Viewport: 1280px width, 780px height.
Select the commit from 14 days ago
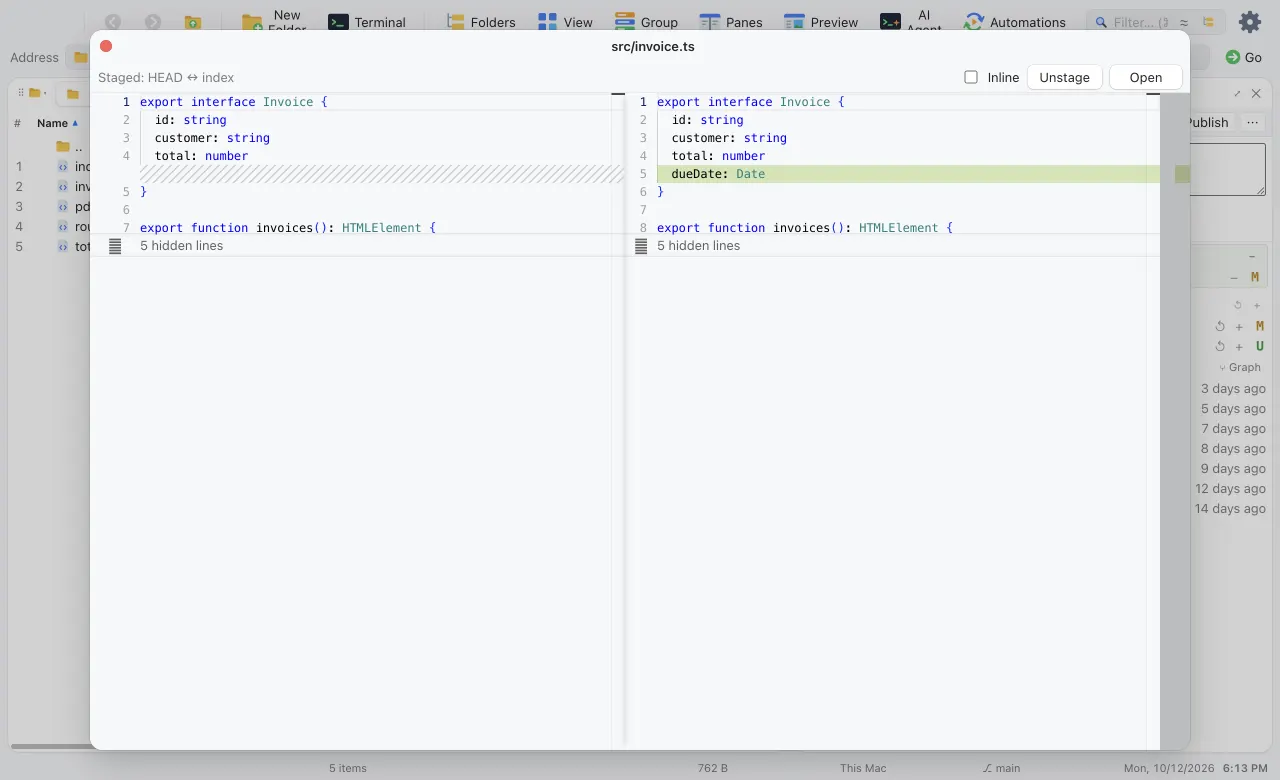[1230, 508]
